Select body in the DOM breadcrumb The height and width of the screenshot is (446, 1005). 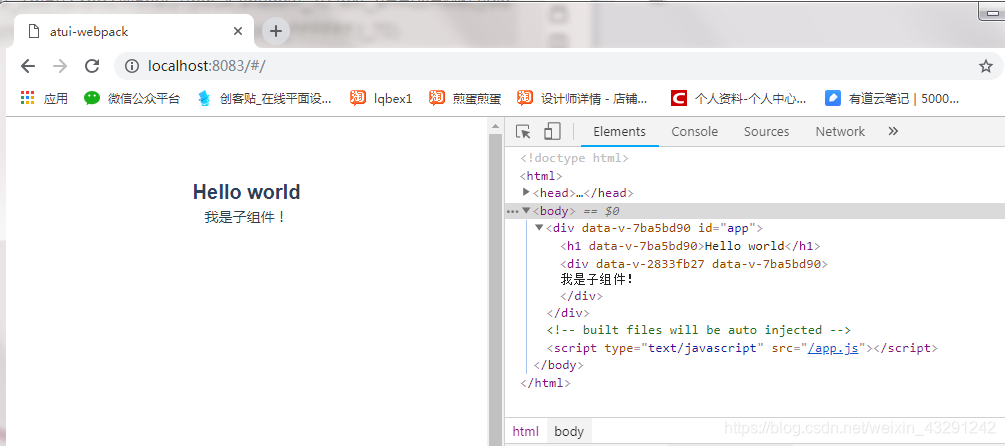569,432
